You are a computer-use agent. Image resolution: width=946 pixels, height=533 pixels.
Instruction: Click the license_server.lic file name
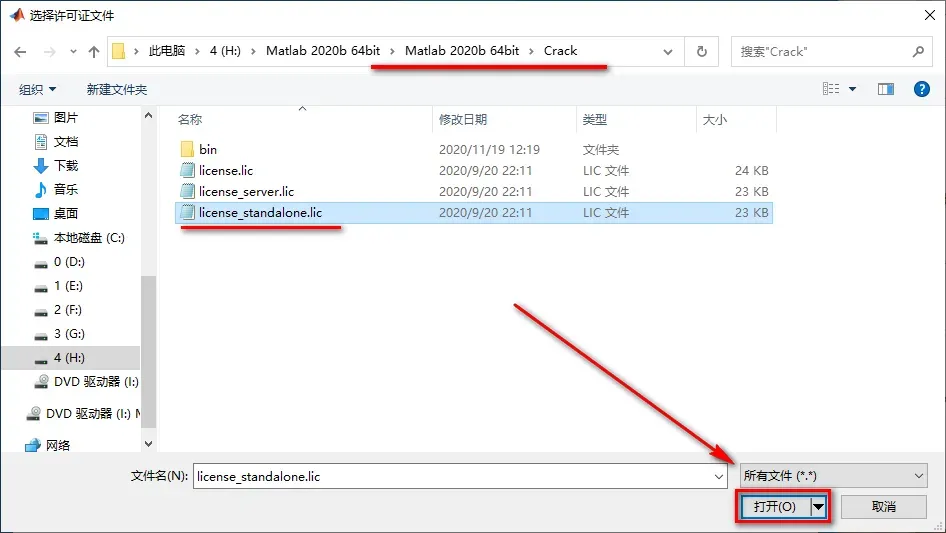pos(247,191)
